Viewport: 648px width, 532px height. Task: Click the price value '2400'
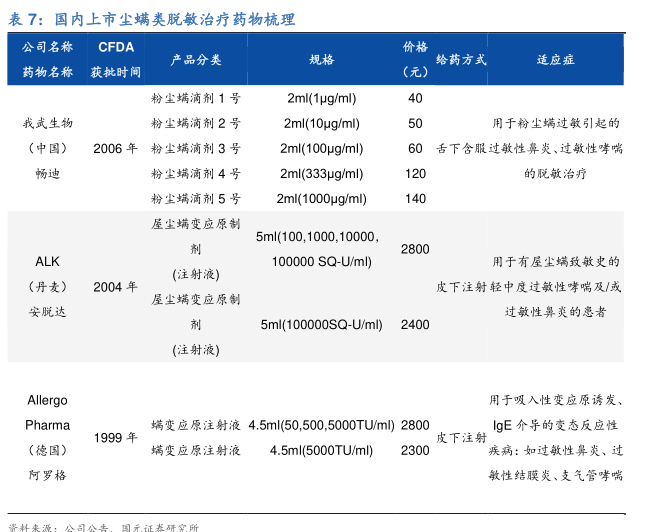click(415, 325)
